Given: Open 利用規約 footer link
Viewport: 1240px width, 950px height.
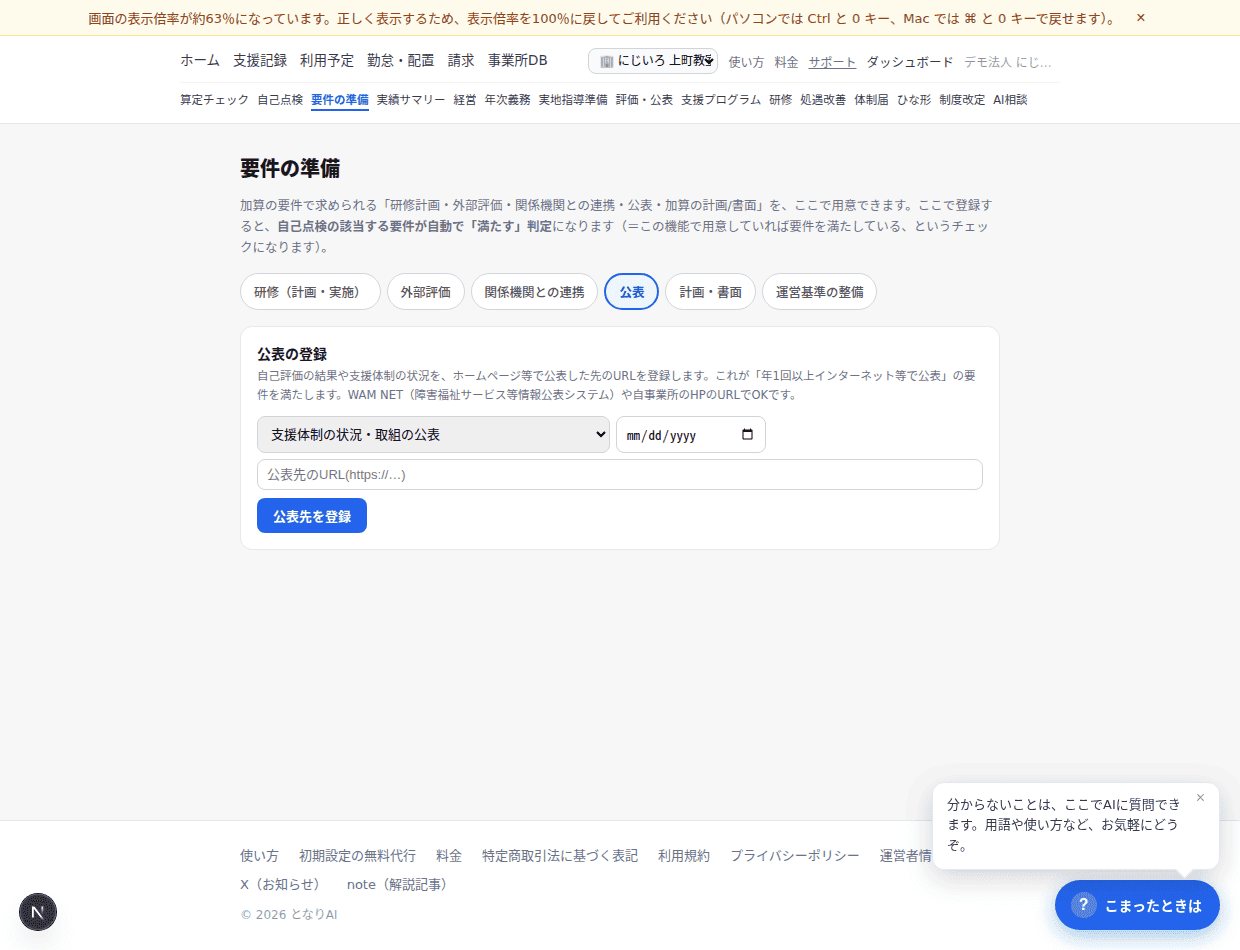Looking at the screenshot, I should pos(684,856).
